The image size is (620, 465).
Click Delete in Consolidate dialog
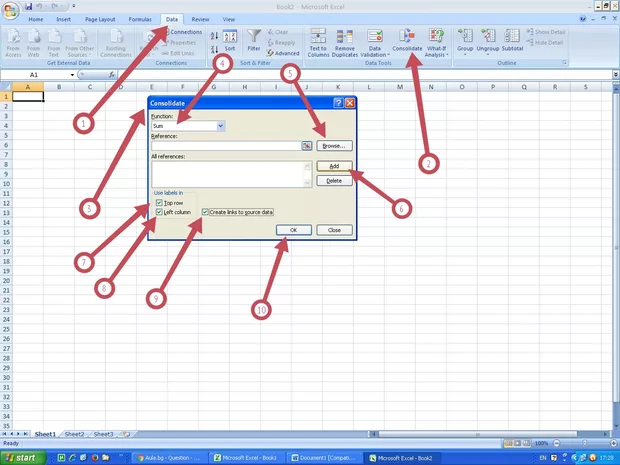(x=334, y=181)
